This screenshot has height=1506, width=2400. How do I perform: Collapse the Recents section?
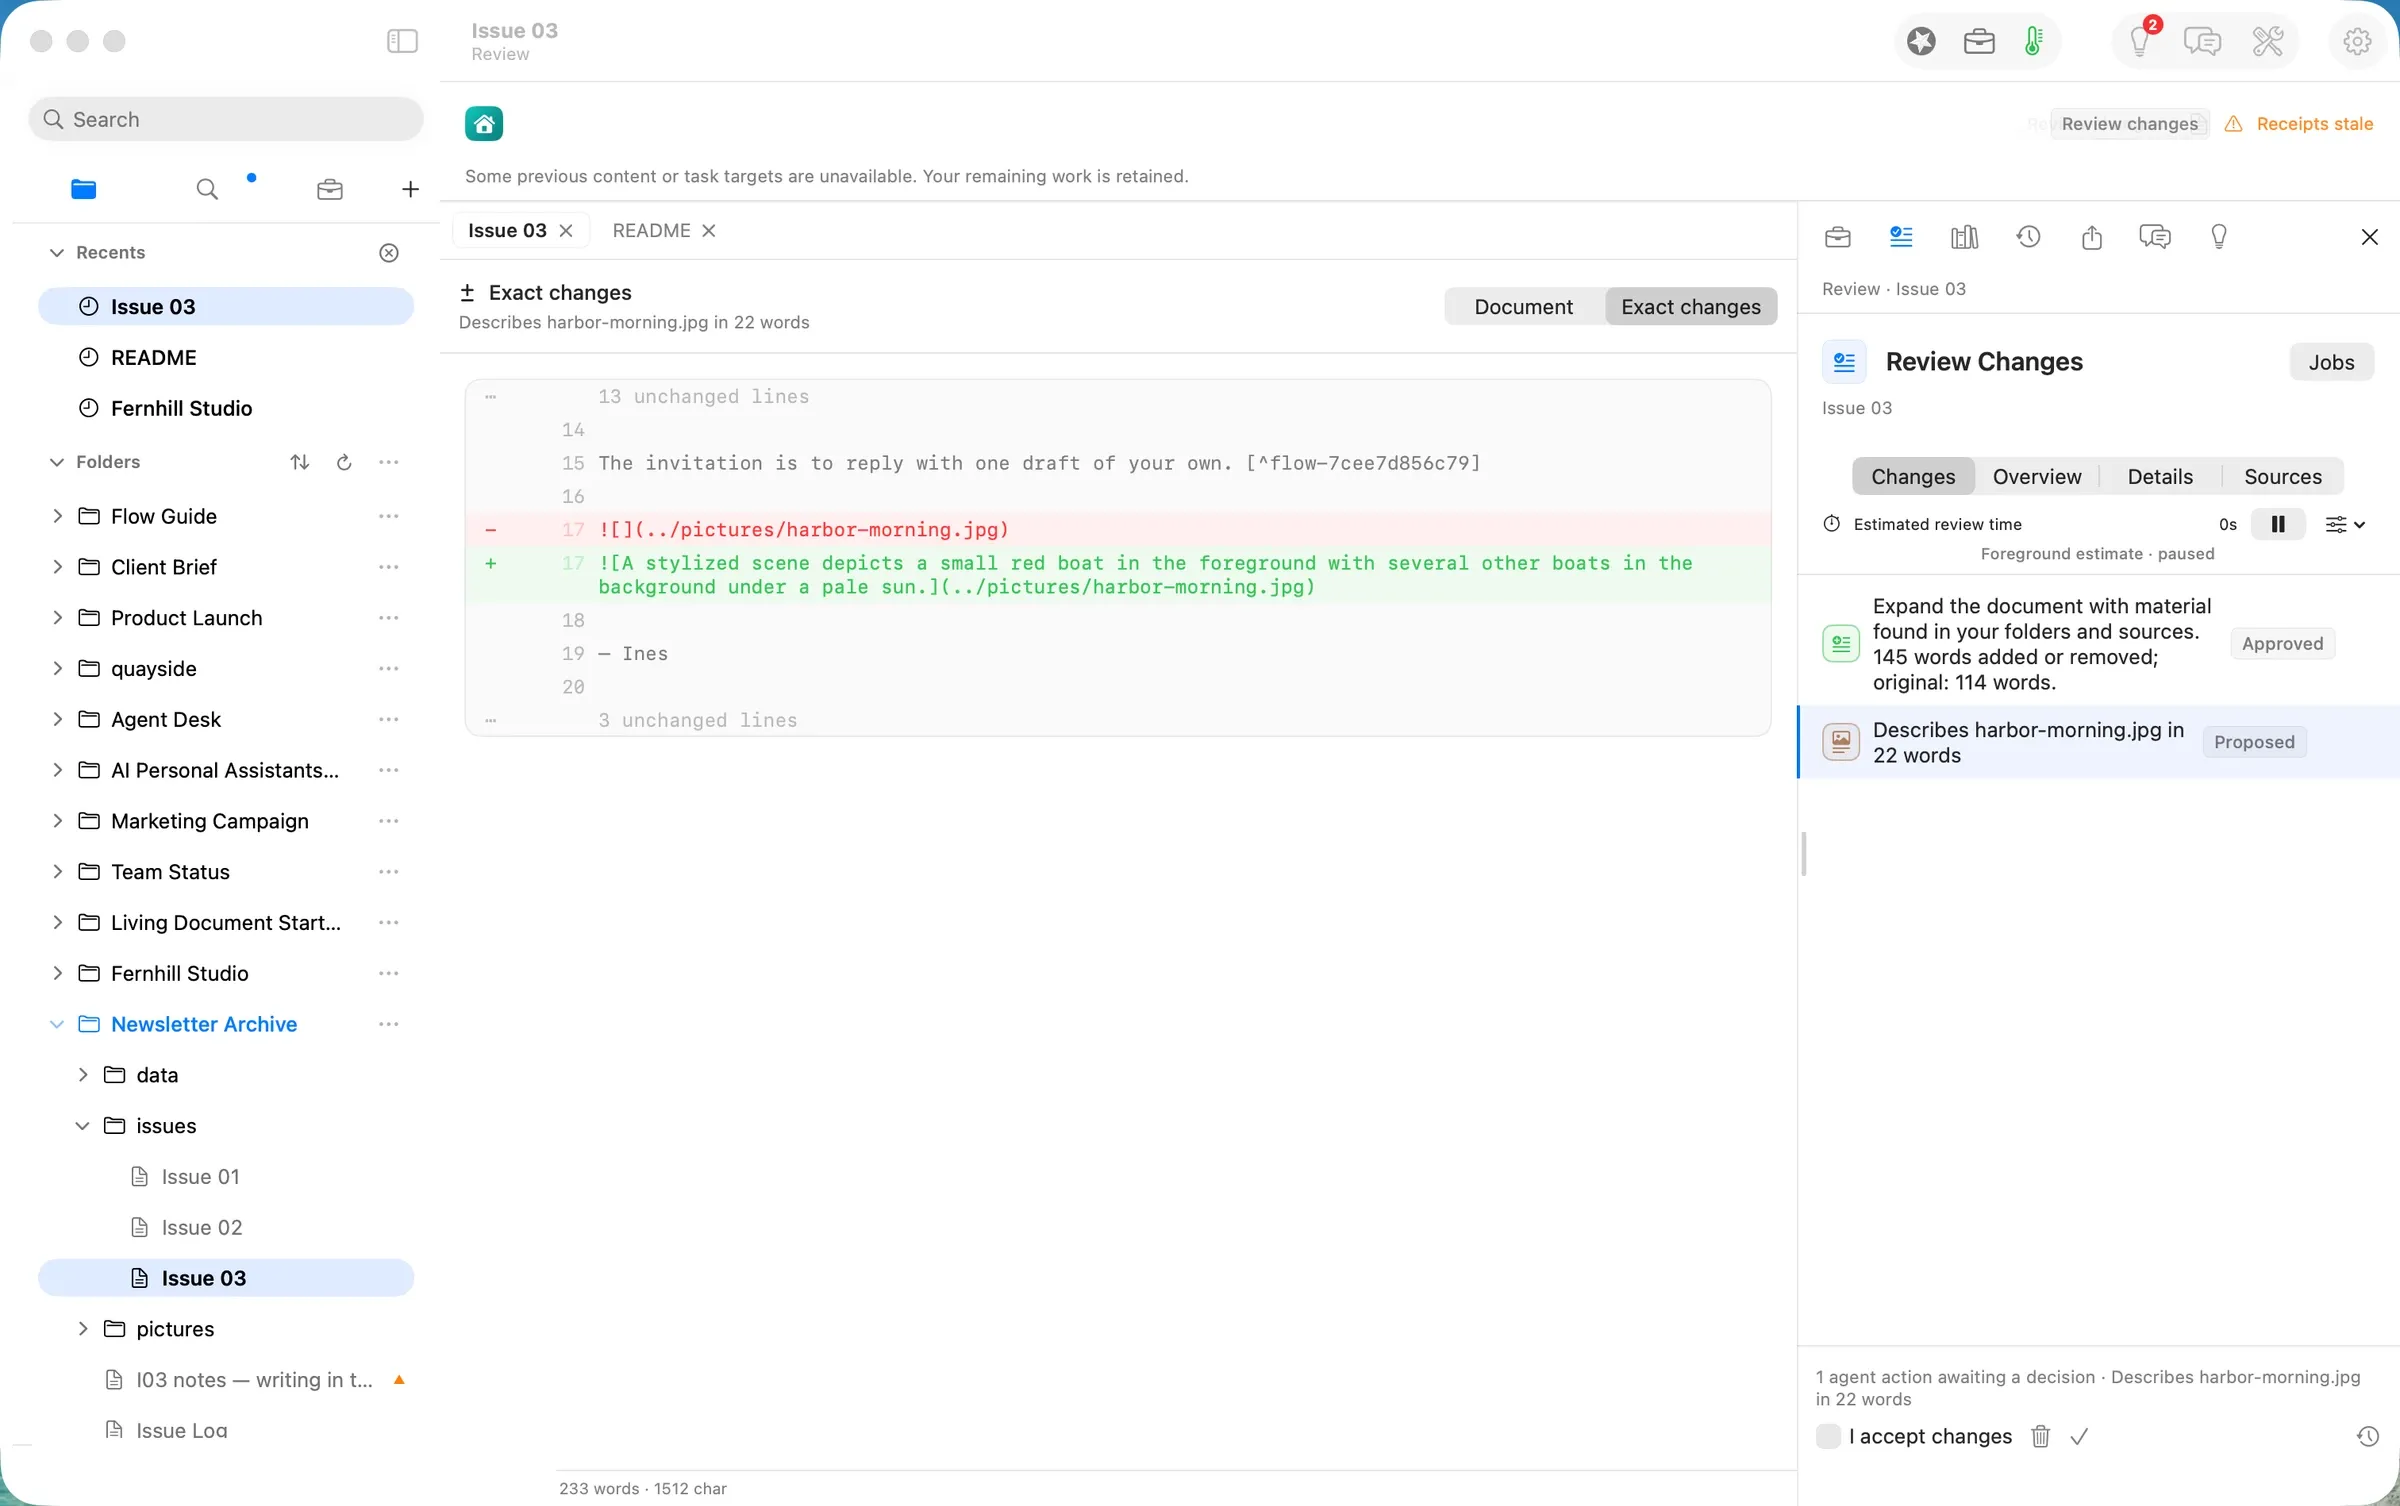click(x=57, y=253)
